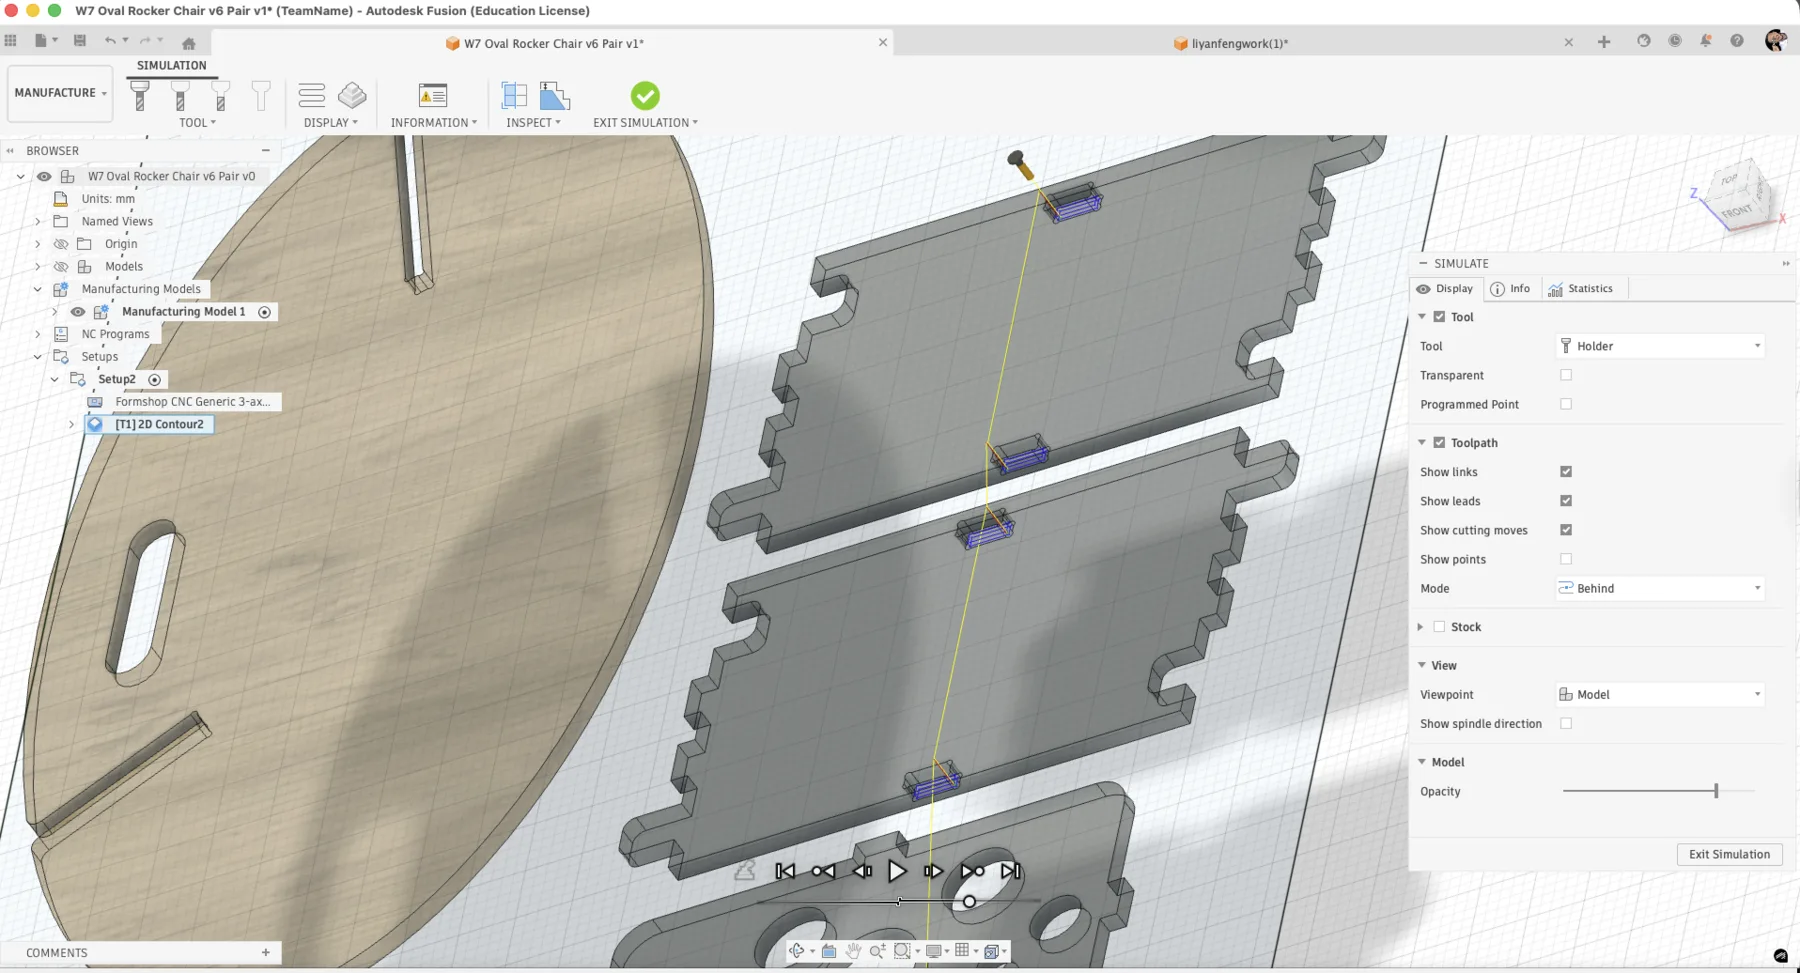Click the Exit Simulation button in the panel
The width and height of the screenshot is (1800, 973).
pyautogui.click(x=1728, y=854)
